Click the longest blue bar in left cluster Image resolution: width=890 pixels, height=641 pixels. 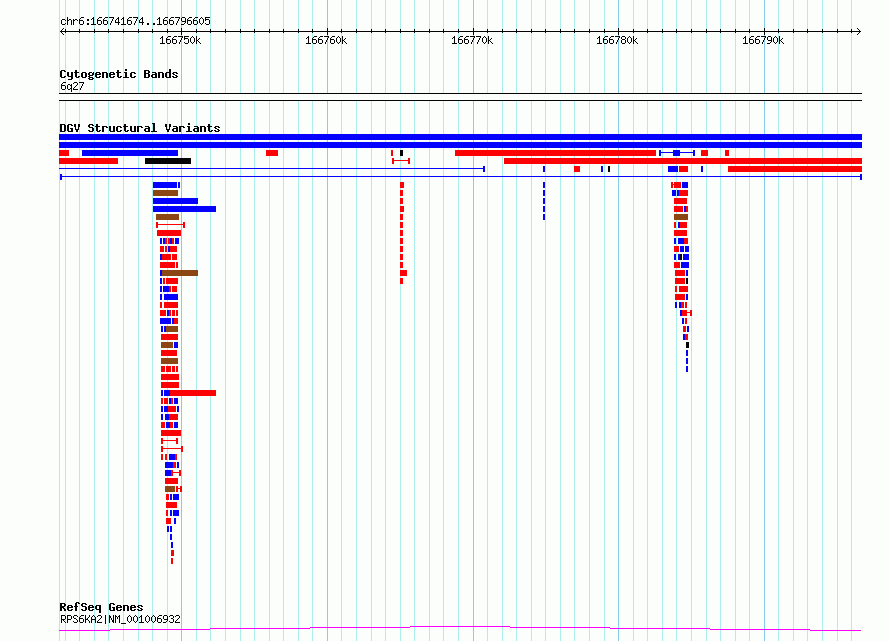184,209
